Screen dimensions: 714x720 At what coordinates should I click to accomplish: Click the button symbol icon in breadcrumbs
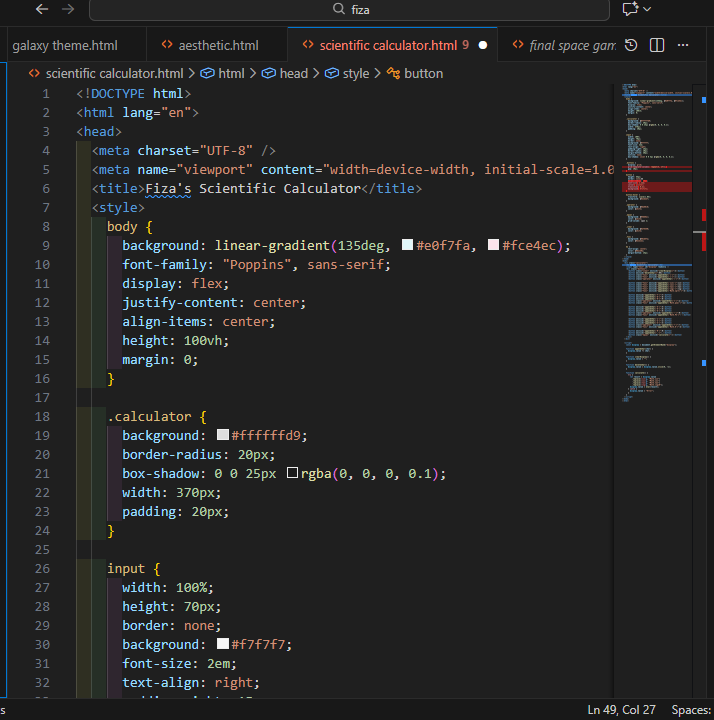pyautogui.click(x=394, y=73)
